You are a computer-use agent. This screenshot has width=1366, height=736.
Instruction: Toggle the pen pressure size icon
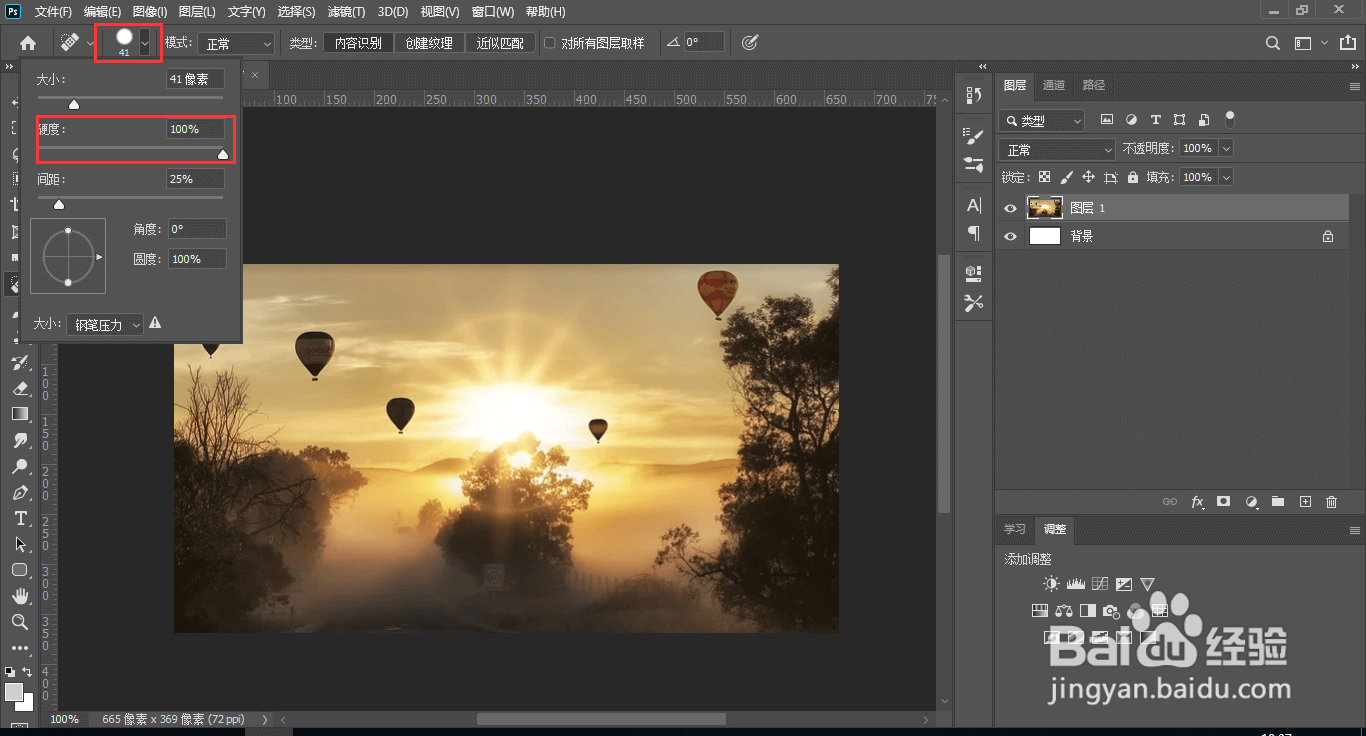pyautogui.click(x=750, y=43)
